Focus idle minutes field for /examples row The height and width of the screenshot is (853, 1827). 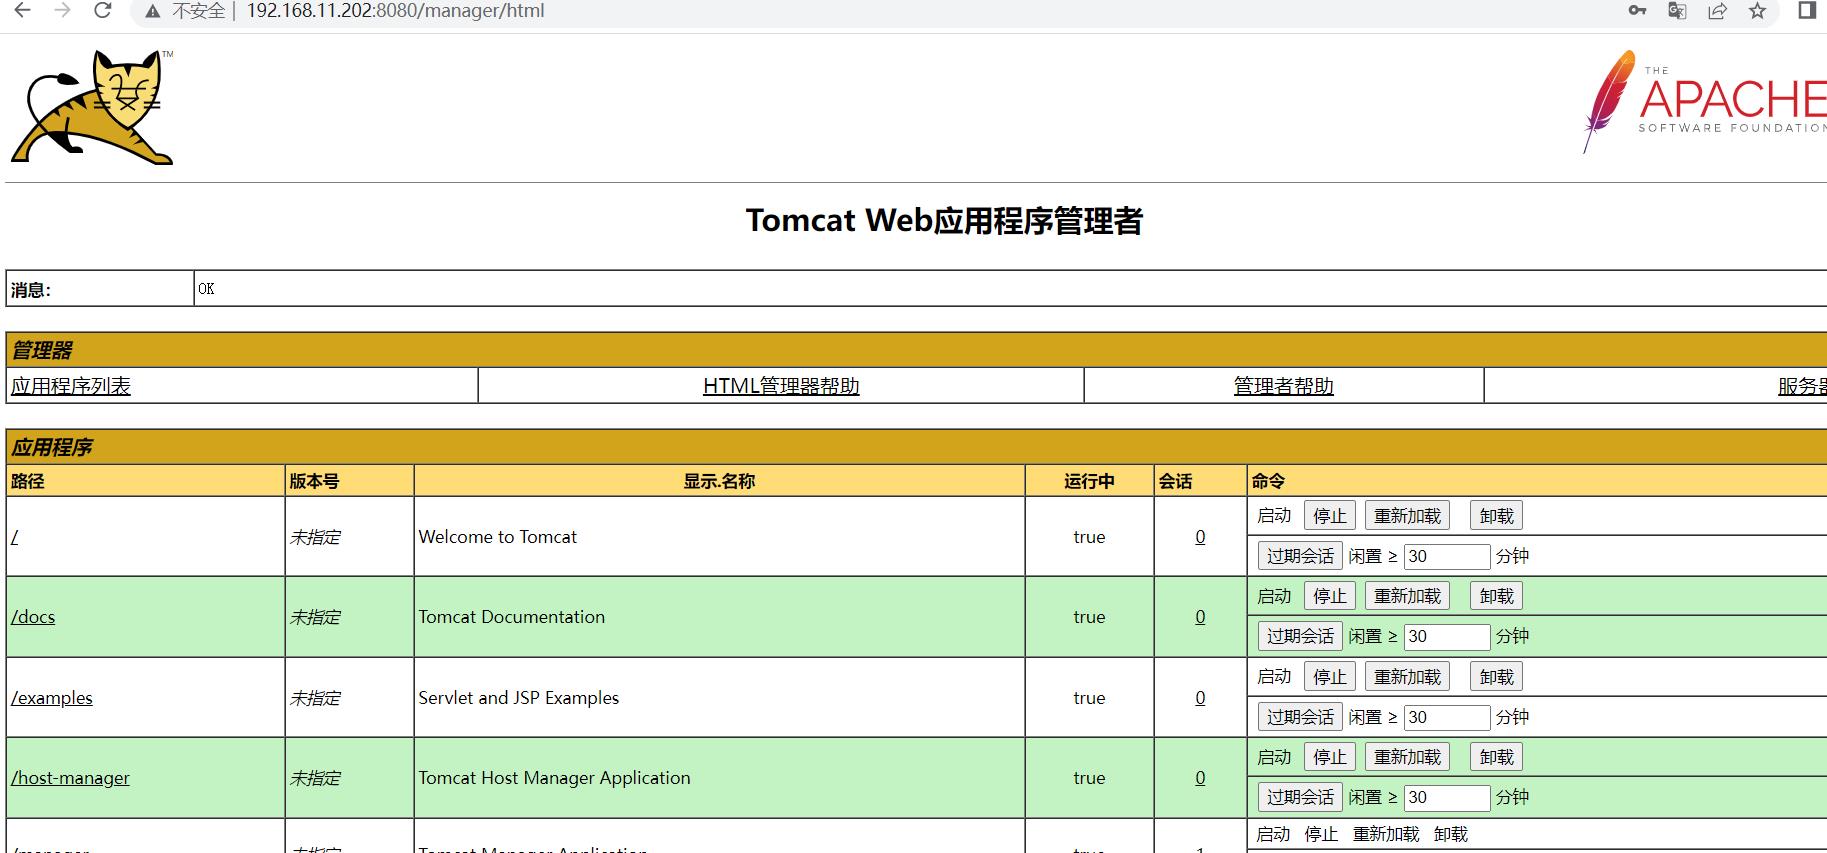(1447, 717)
